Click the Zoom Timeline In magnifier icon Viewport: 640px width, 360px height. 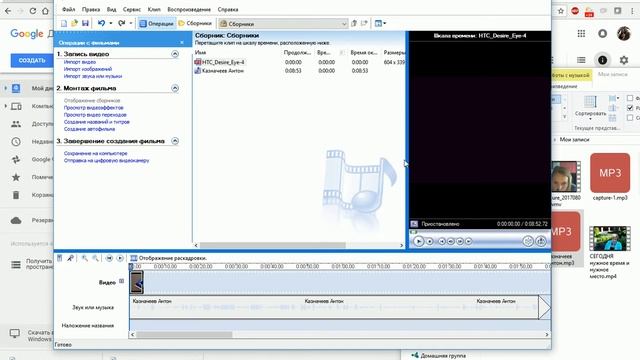click(x=84, y=258)
